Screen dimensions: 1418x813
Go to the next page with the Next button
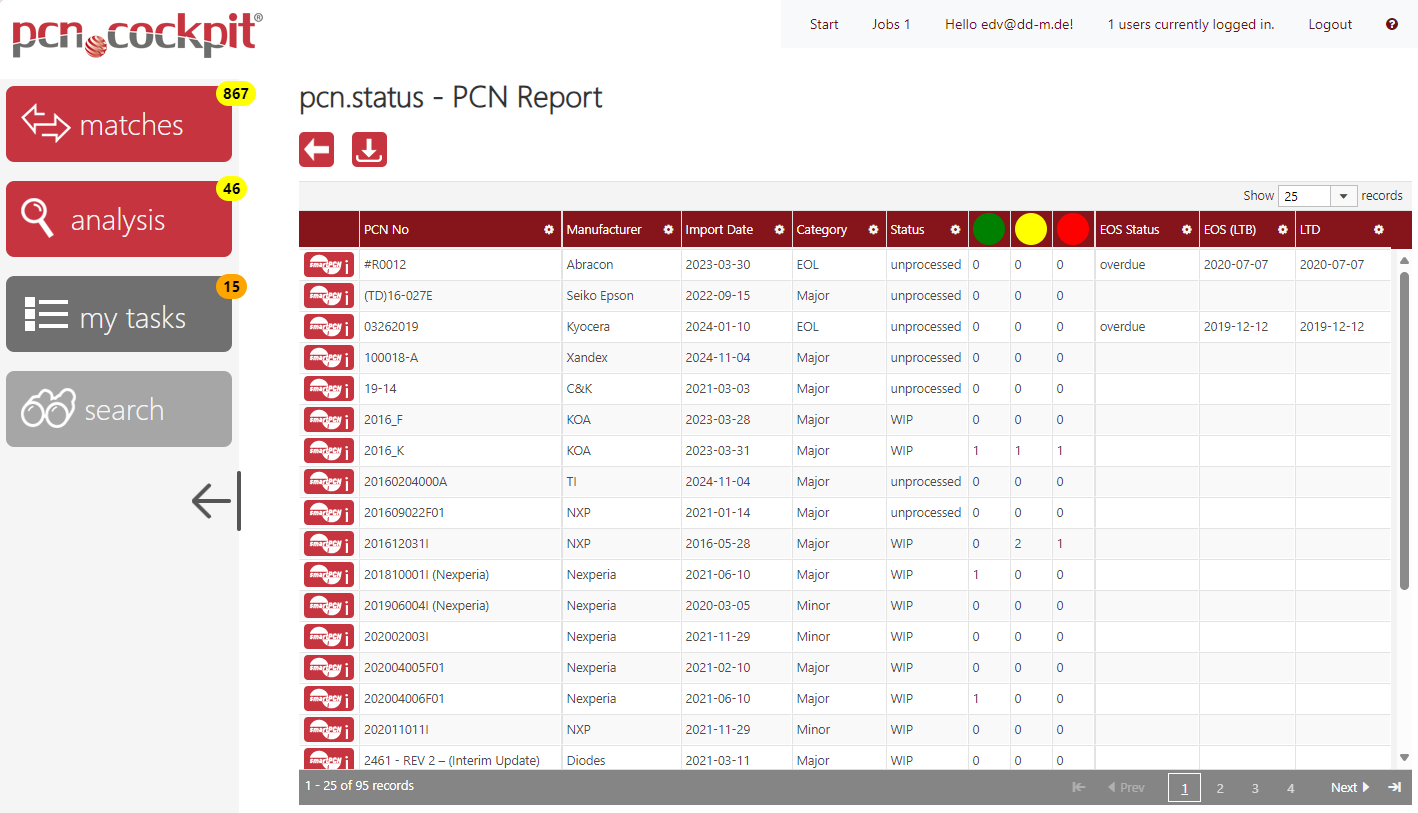tap(1348, 787)
